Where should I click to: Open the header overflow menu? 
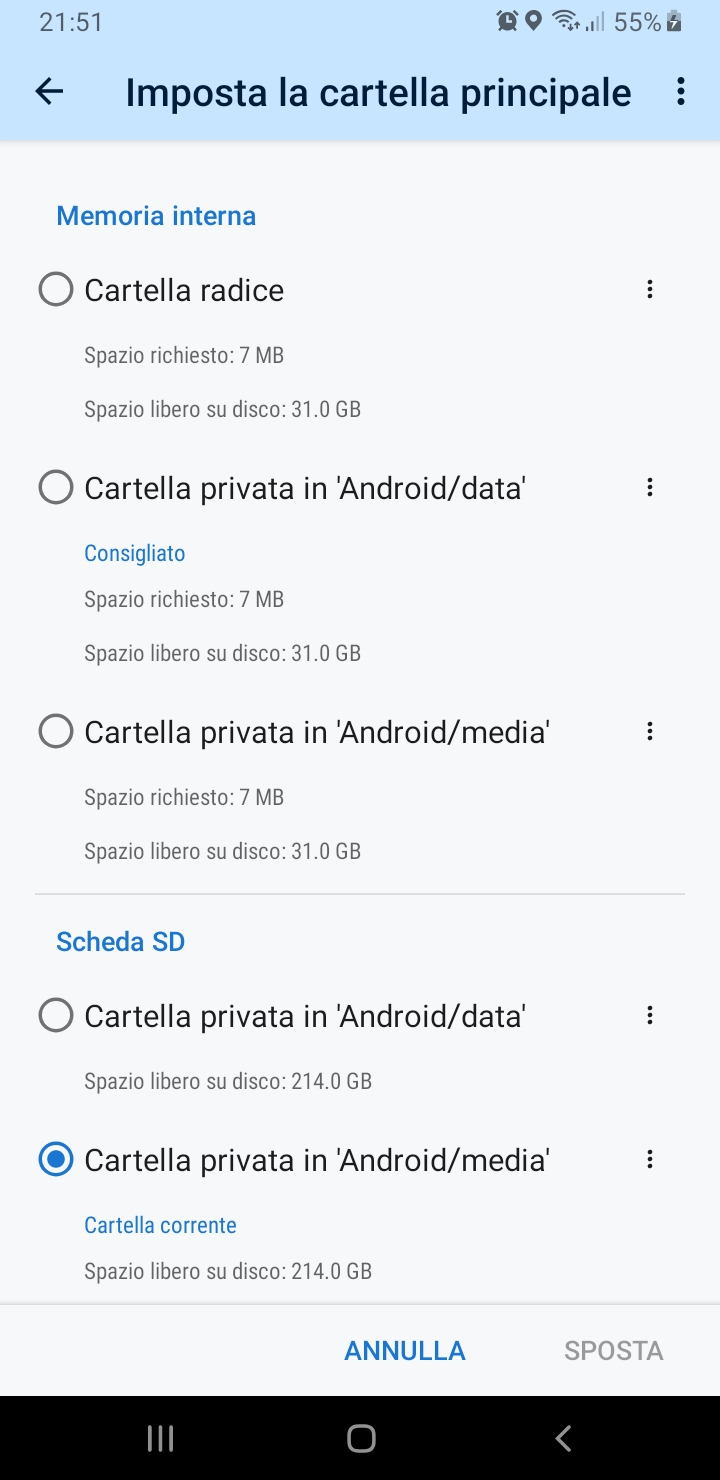[x=681, y=92]
